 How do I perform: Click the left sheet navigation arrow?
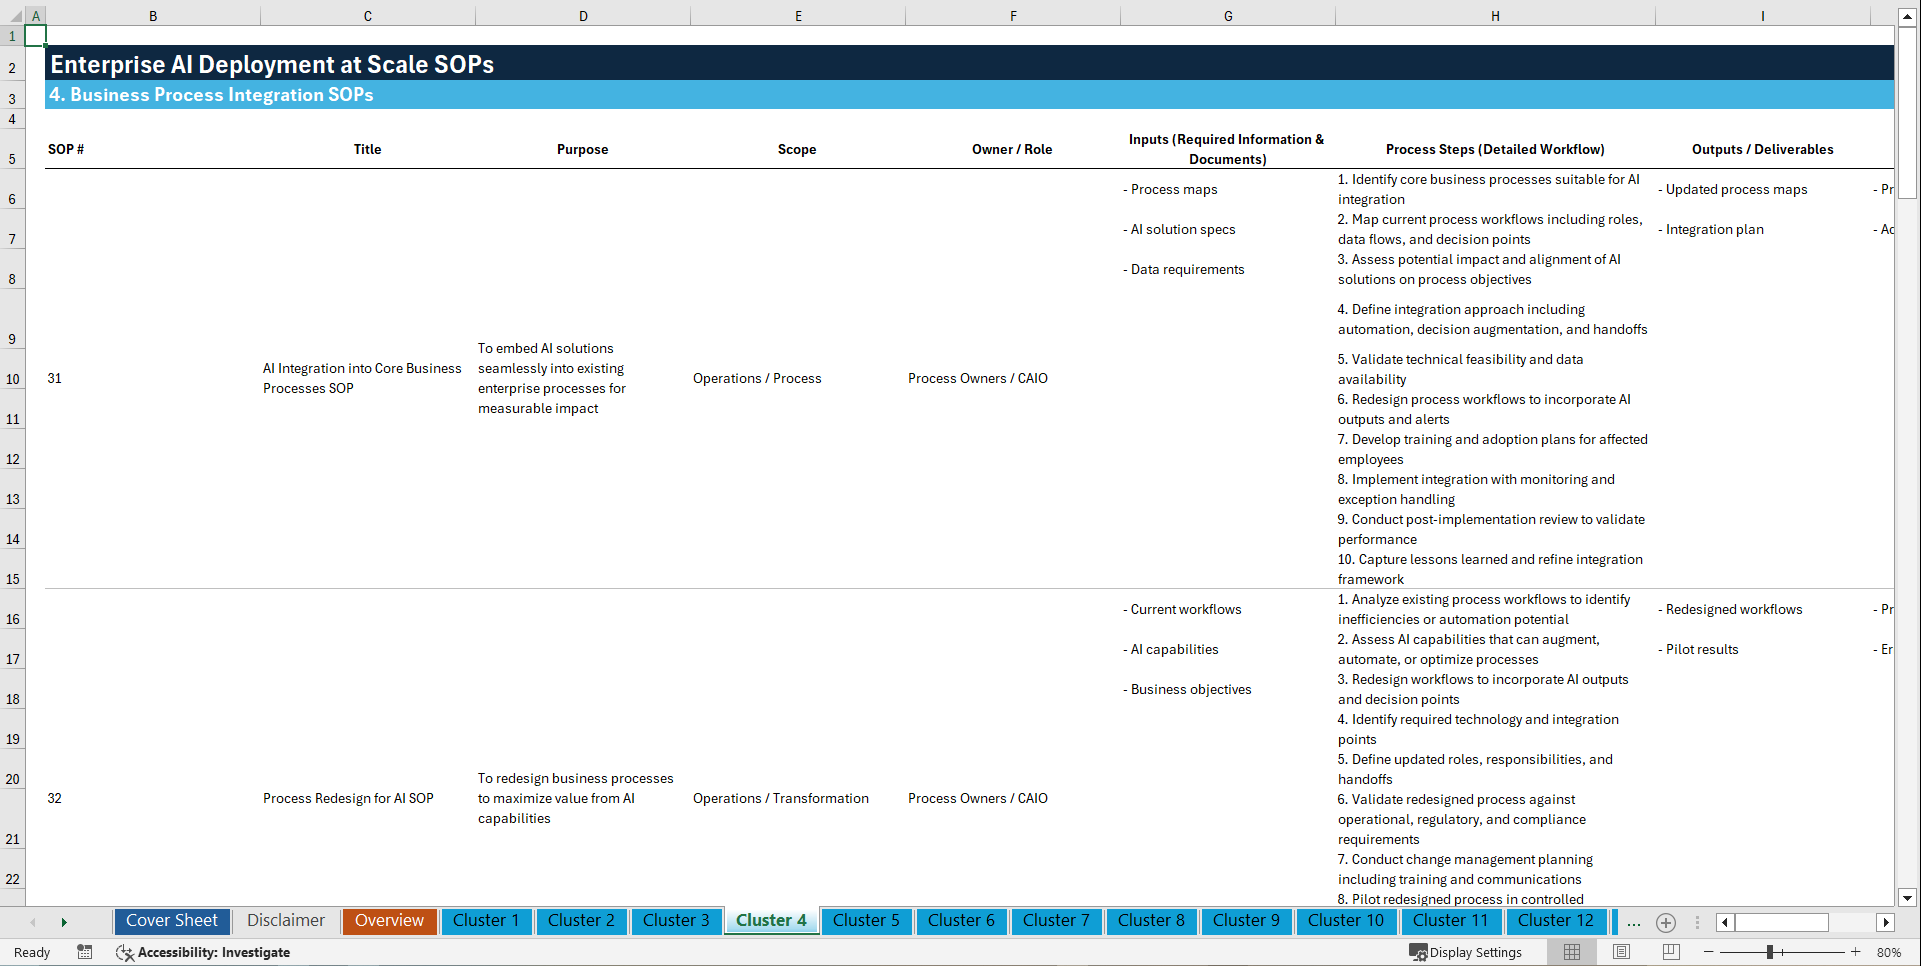(33, 921)
